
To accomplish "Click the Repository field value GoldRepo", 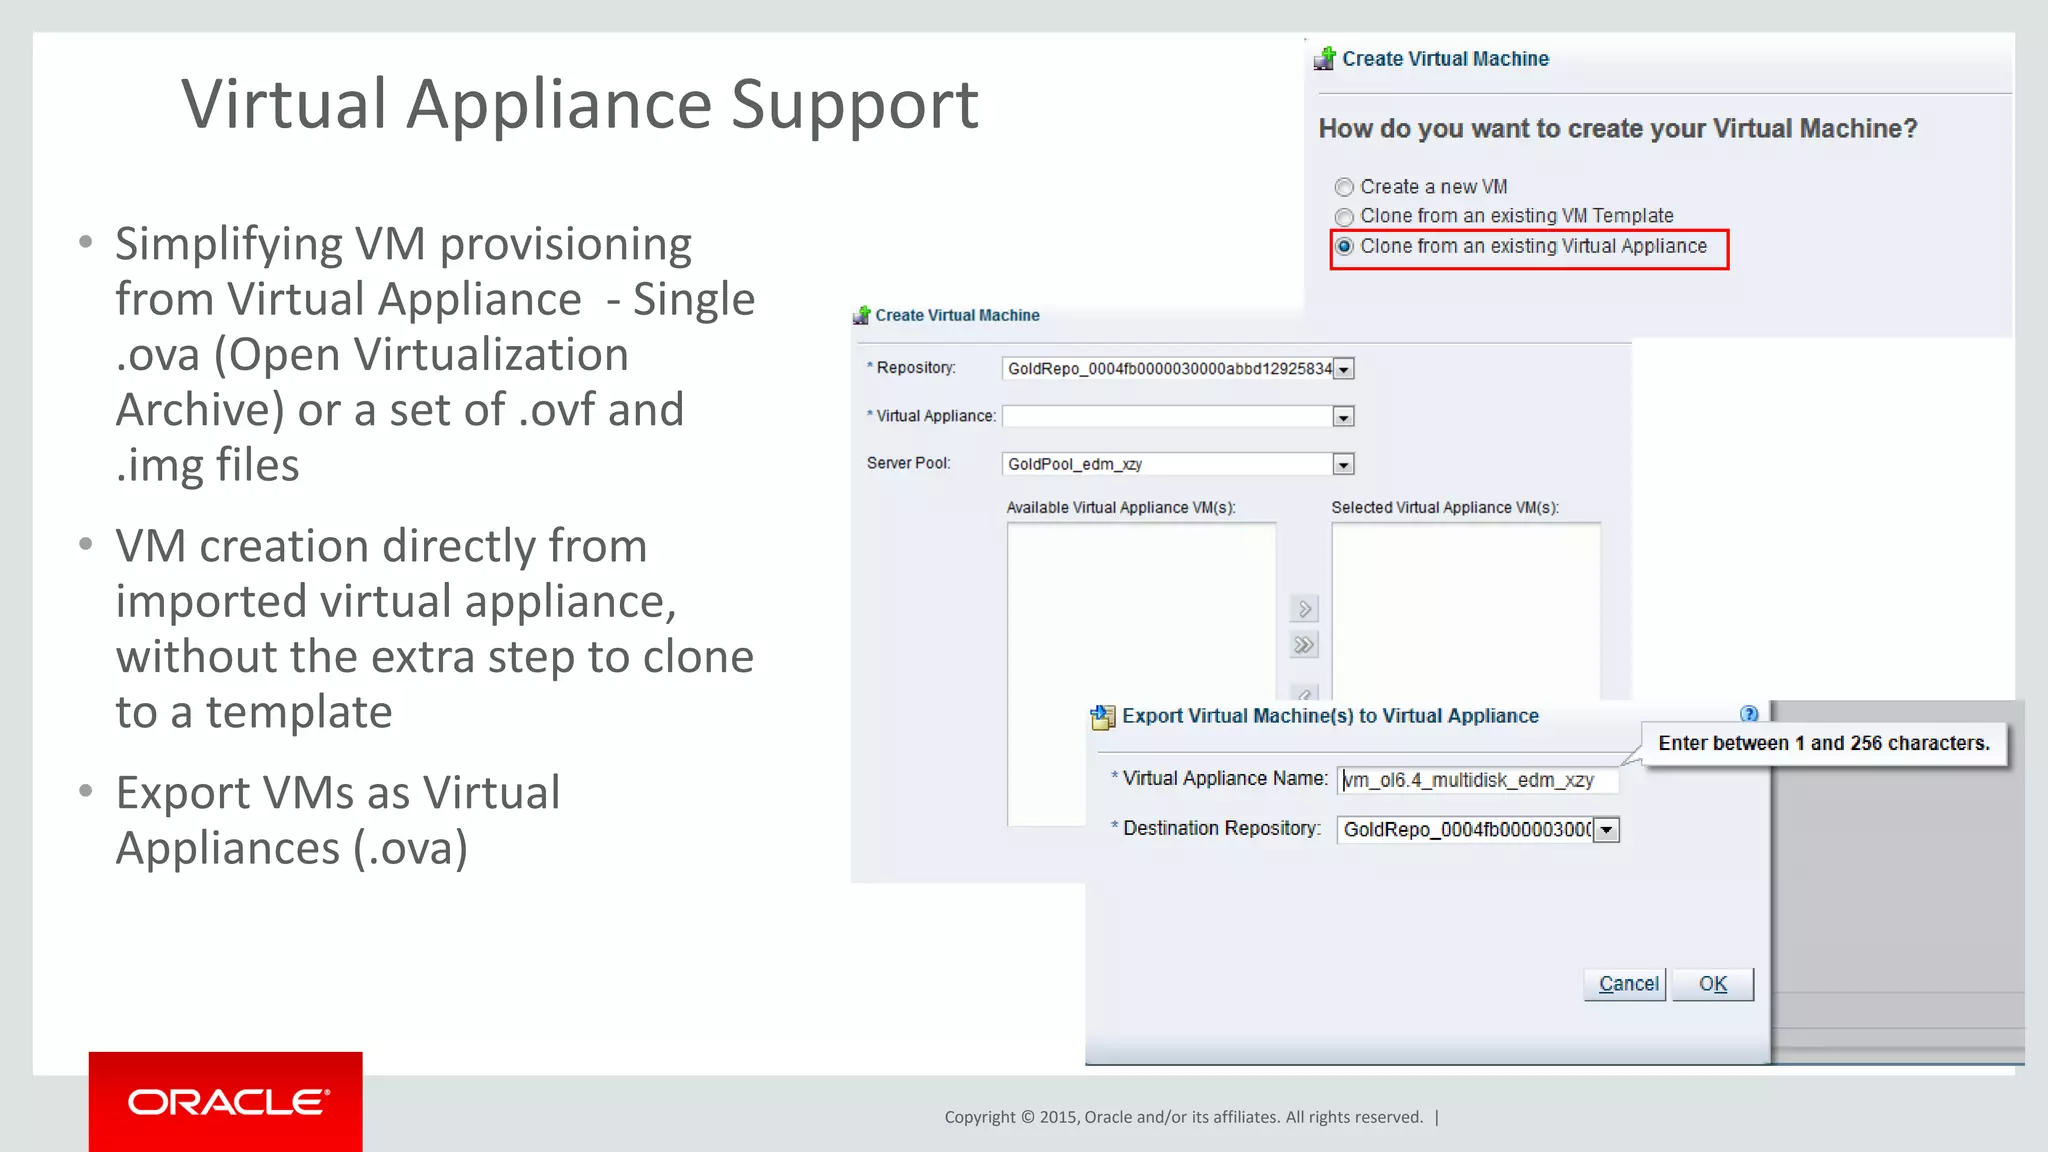I will click(1167, 369).
